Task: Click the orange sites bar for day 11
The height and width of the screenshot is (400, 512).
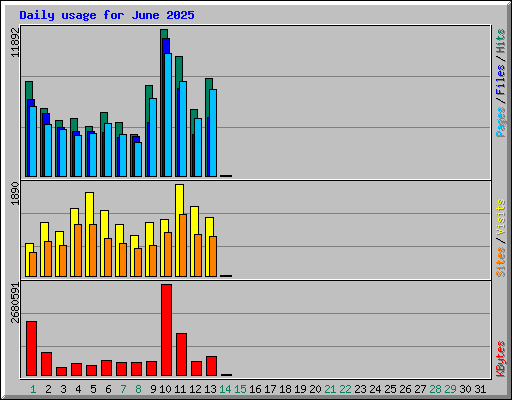Action: tap(183, 245)
